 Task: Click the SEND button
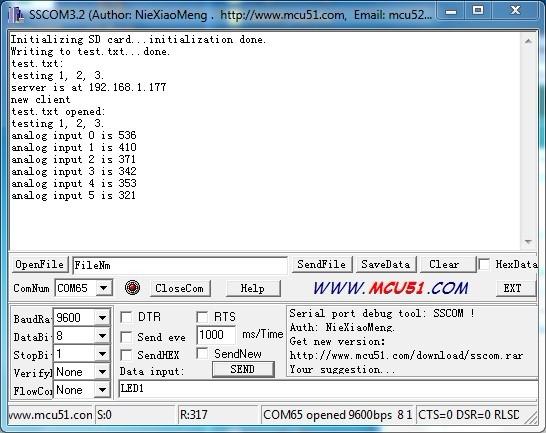[x=243, y=369]
